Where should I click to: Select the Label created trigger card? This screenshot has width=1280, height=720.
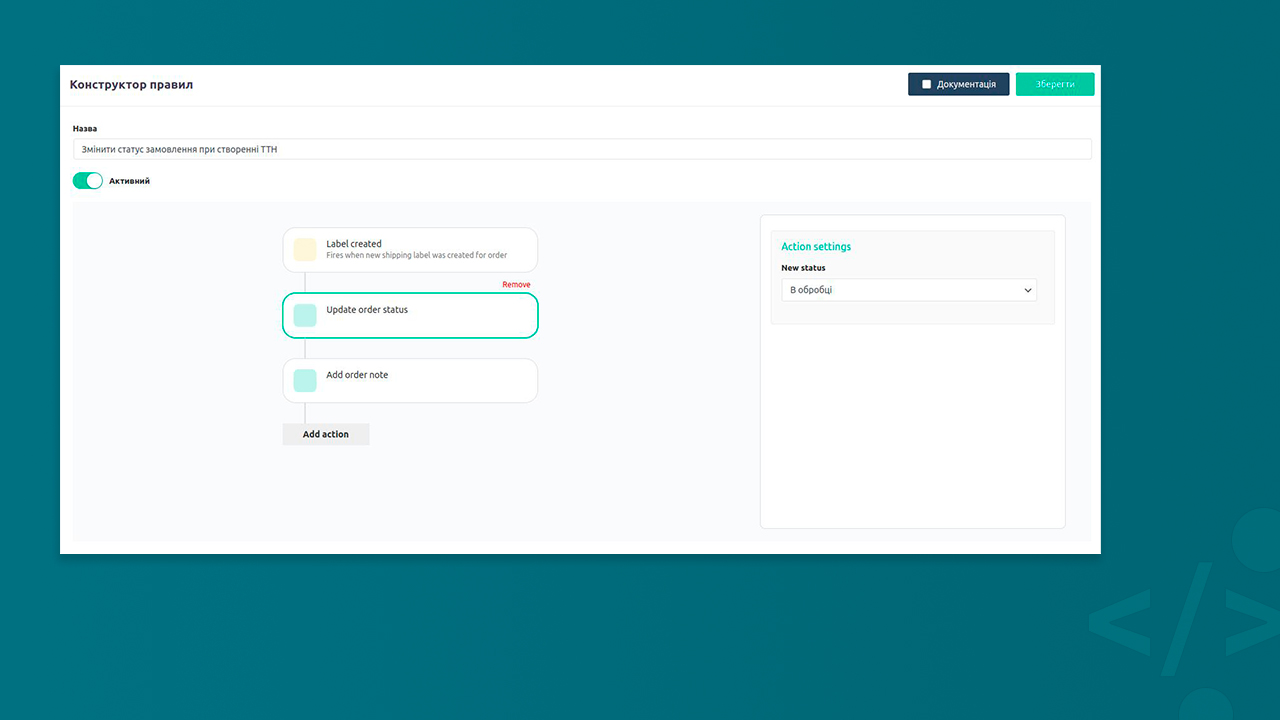pos(410,250)
